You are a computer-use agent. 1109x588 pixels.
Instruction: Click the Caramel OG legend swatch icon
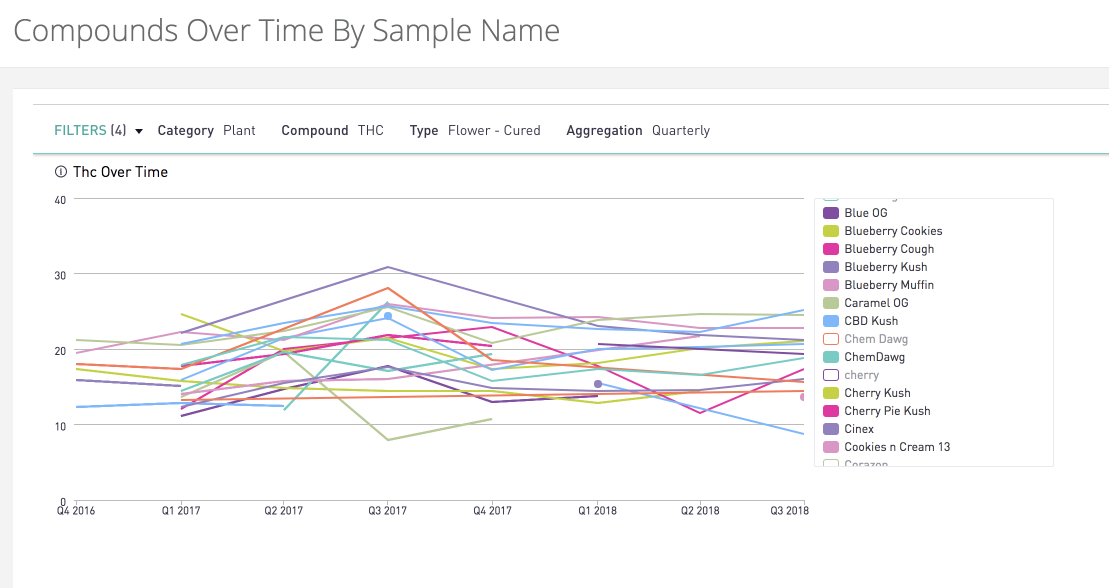click(830, 303)
